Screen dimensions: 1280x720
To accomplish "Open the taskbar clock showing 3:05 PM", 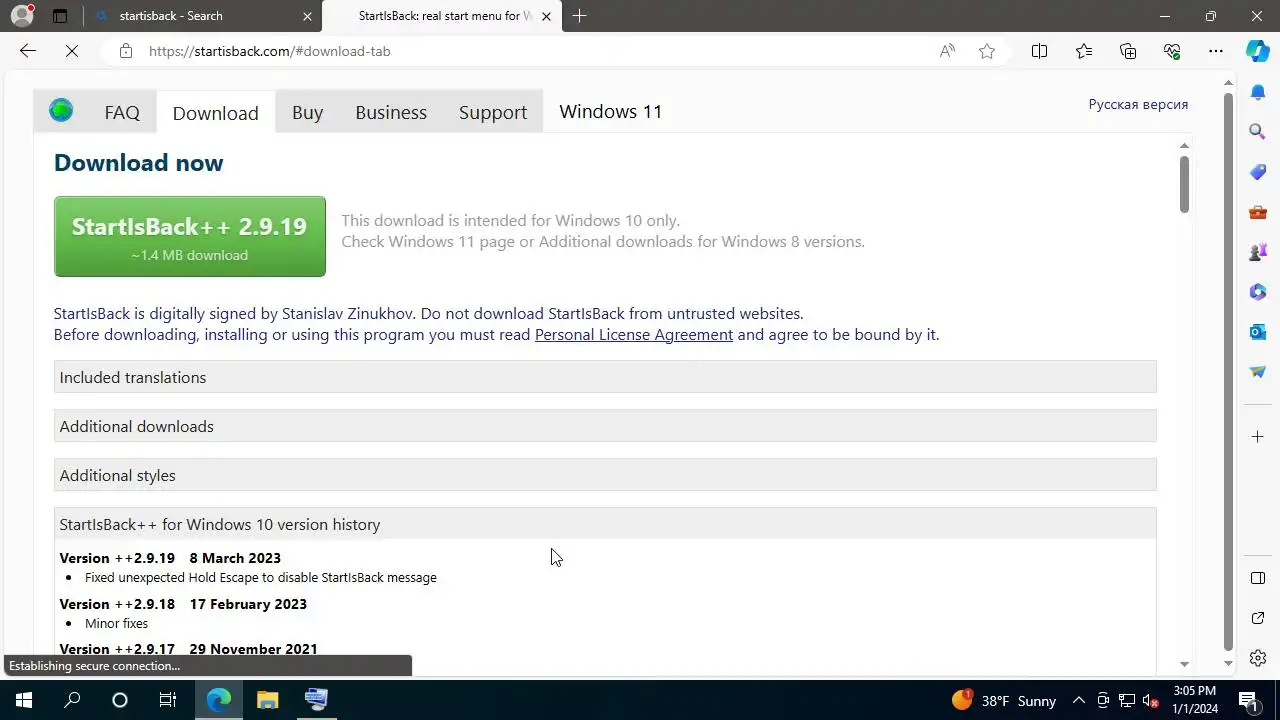I will click(x=1196, y=700).
